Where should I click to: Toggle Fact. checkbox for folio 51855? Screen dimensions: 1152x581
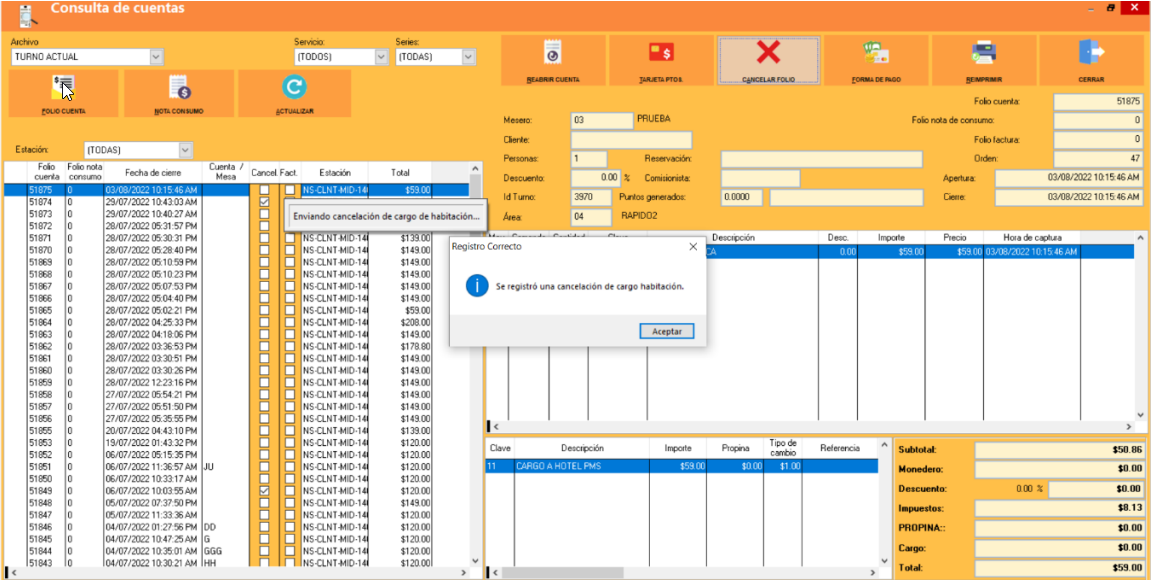(x=290, y=430)
